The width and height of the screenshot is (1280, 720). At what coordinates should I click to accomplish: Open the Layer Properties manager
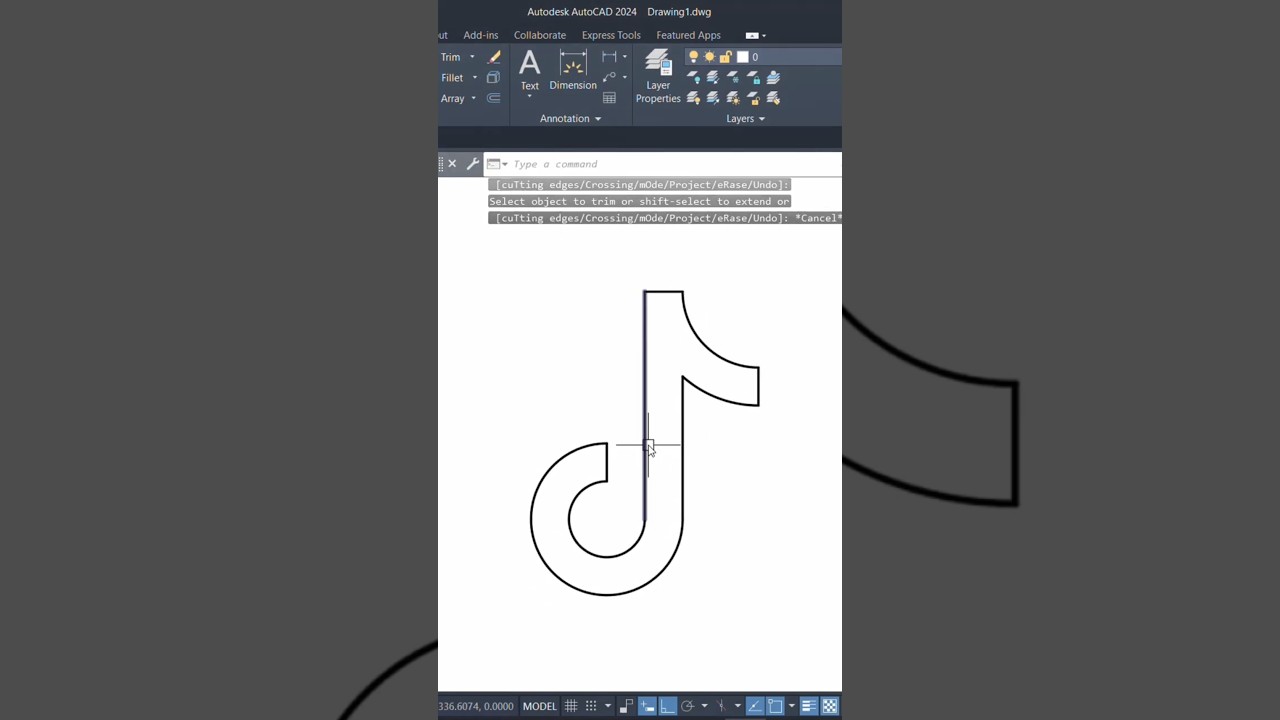(x=658, y=76)
